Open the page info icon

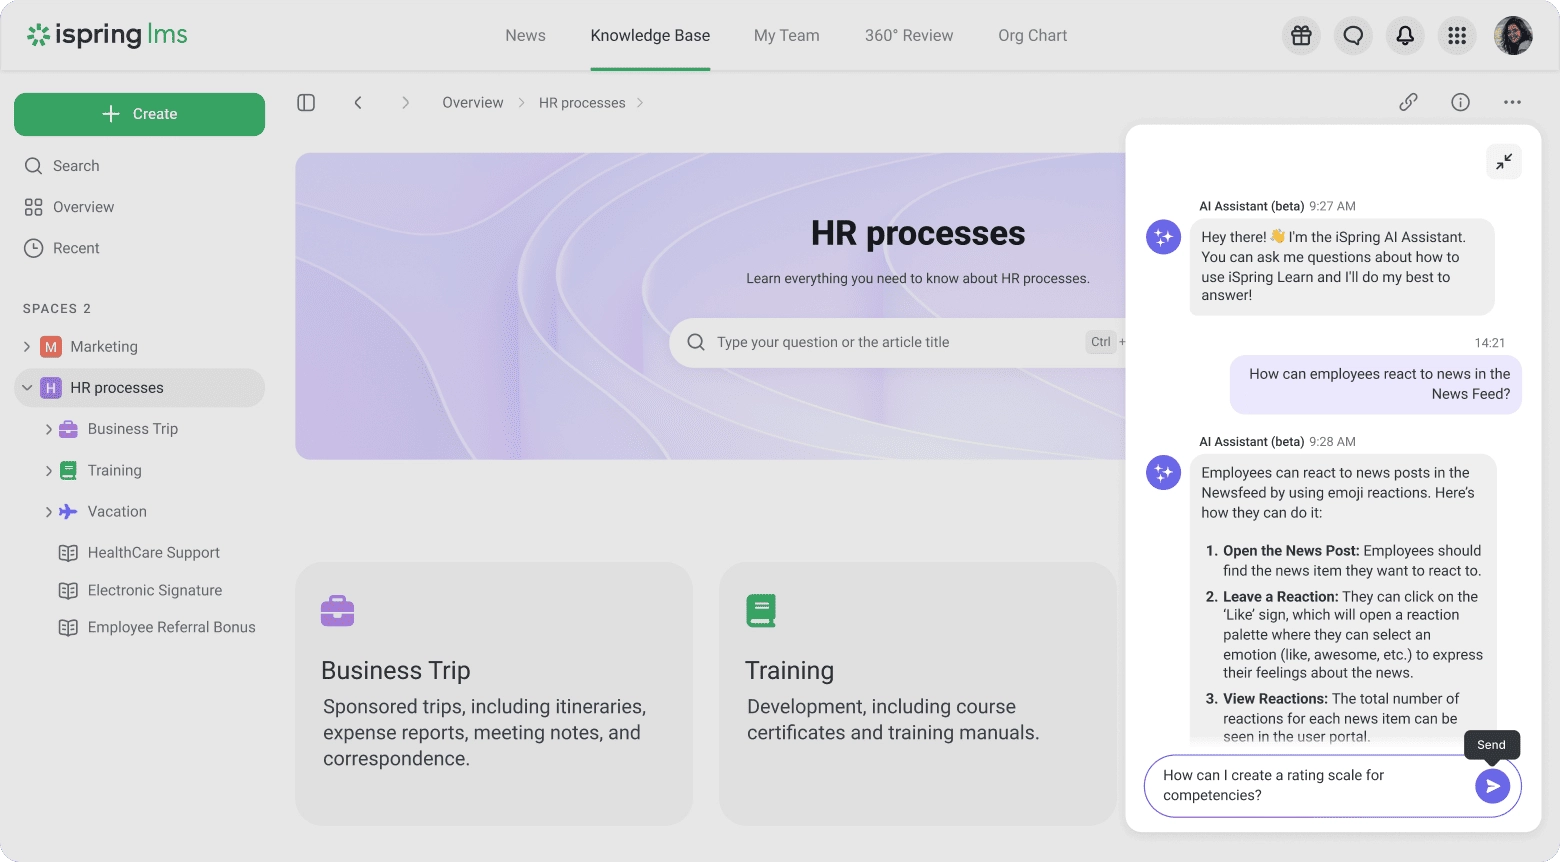[1460, 102]
